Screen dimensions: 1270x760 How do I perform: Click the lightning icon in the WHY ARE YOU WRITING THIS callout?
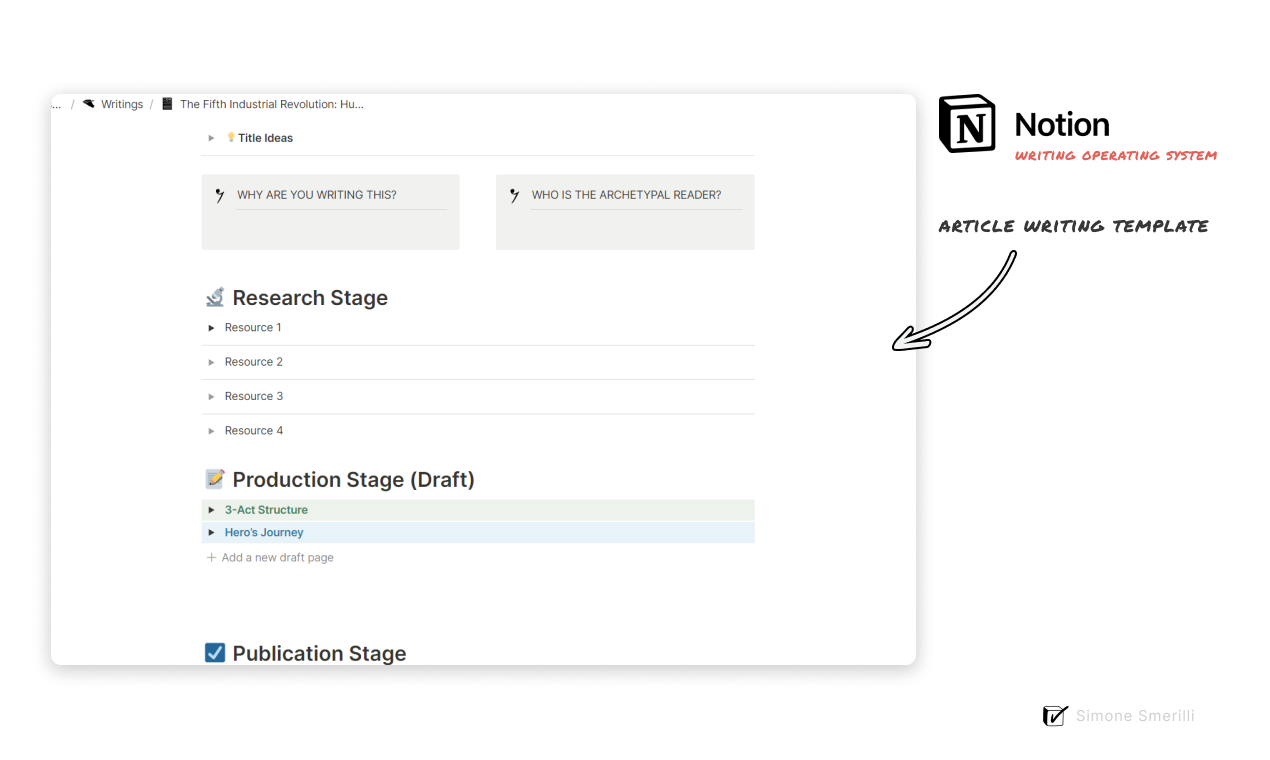point(221,194)
